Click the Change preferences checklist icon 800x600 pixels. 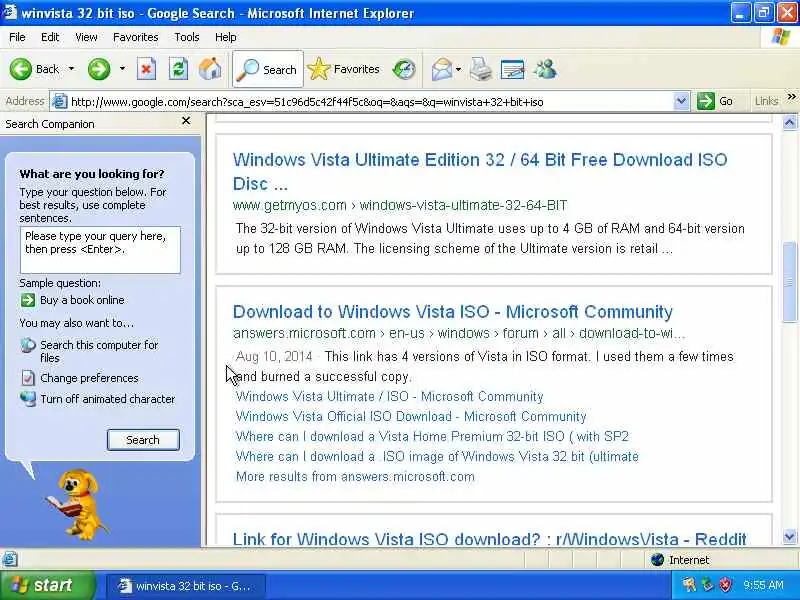(28, 378)
